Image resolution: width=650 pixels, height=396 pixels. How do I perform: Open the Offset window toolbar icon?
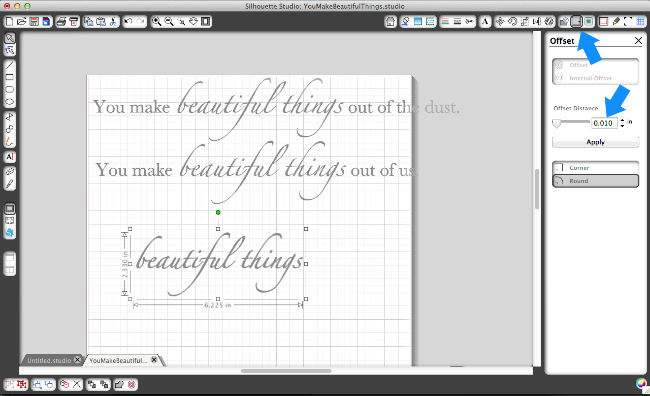[576, 21]
